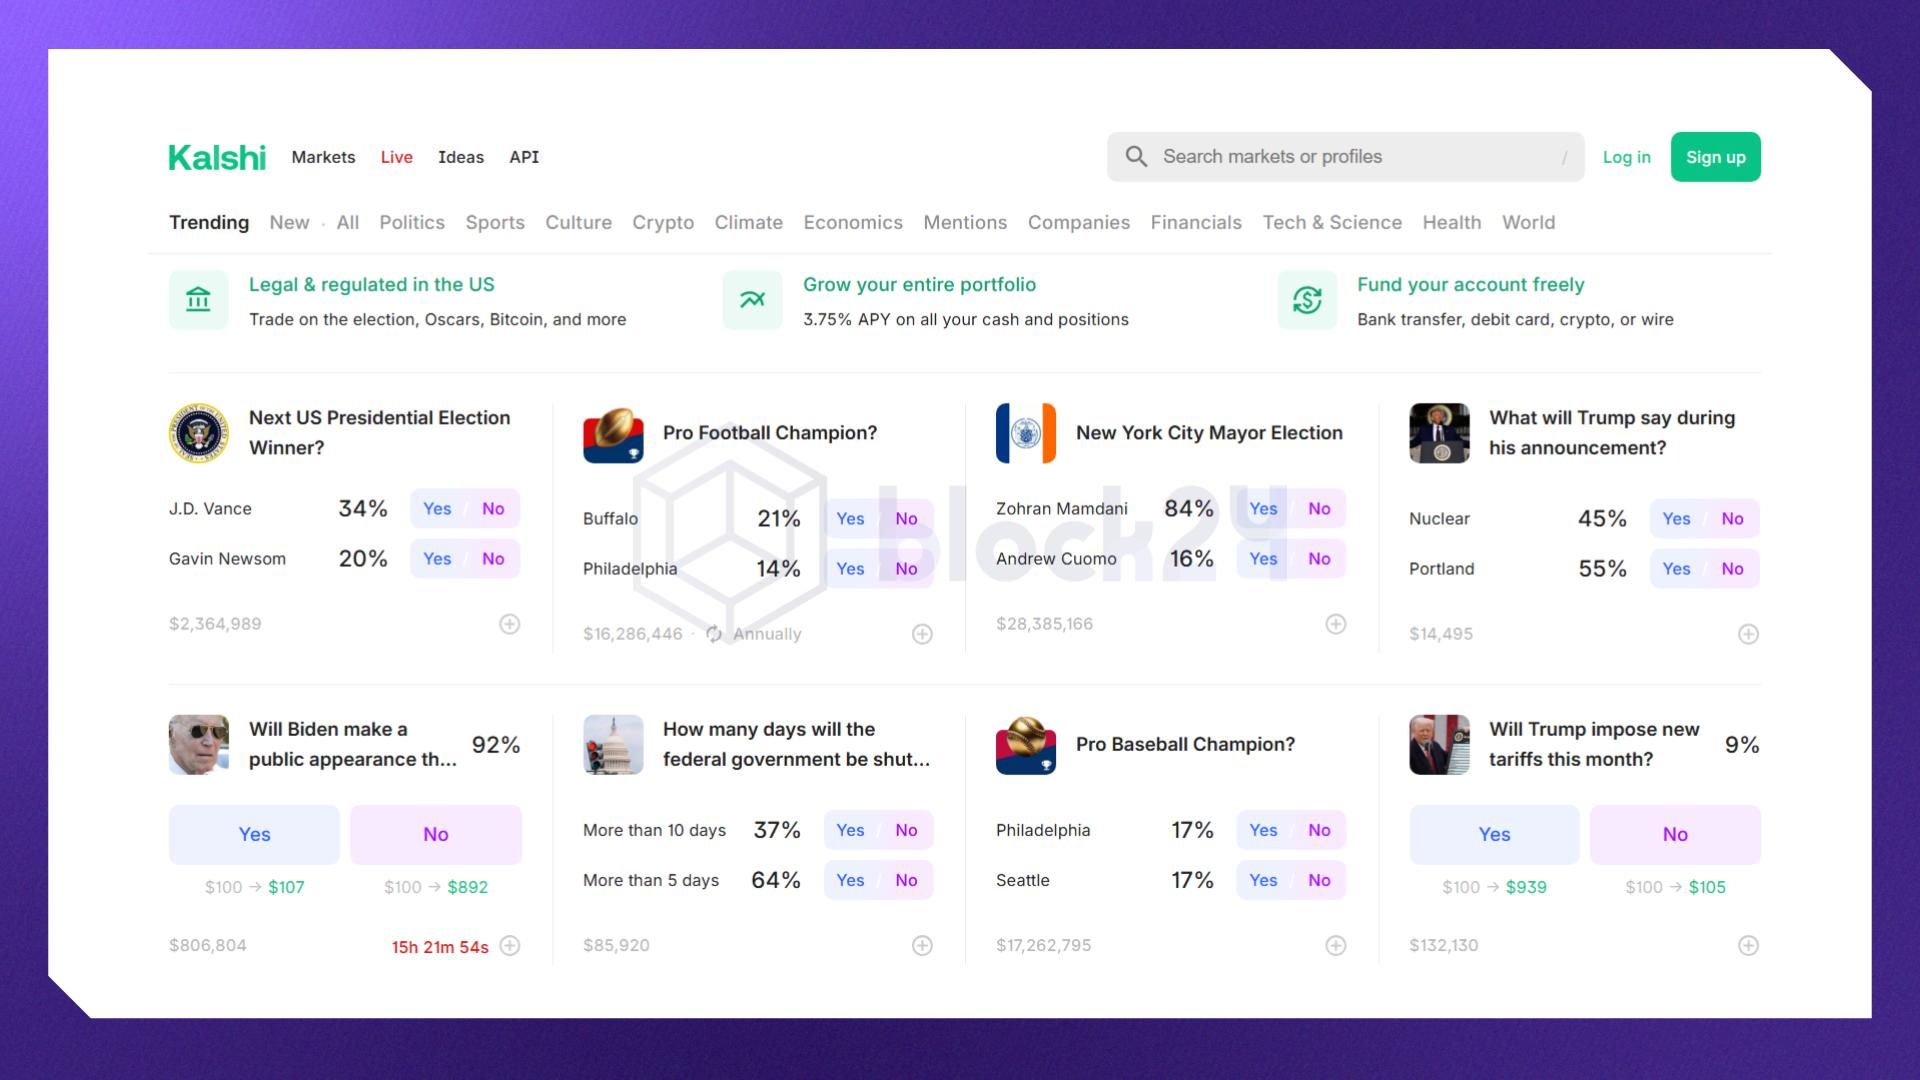The height and width of the screenshot is (1080, 1920).
Task: Select Yes for J.D. Vance
Action: click(437, 509)
